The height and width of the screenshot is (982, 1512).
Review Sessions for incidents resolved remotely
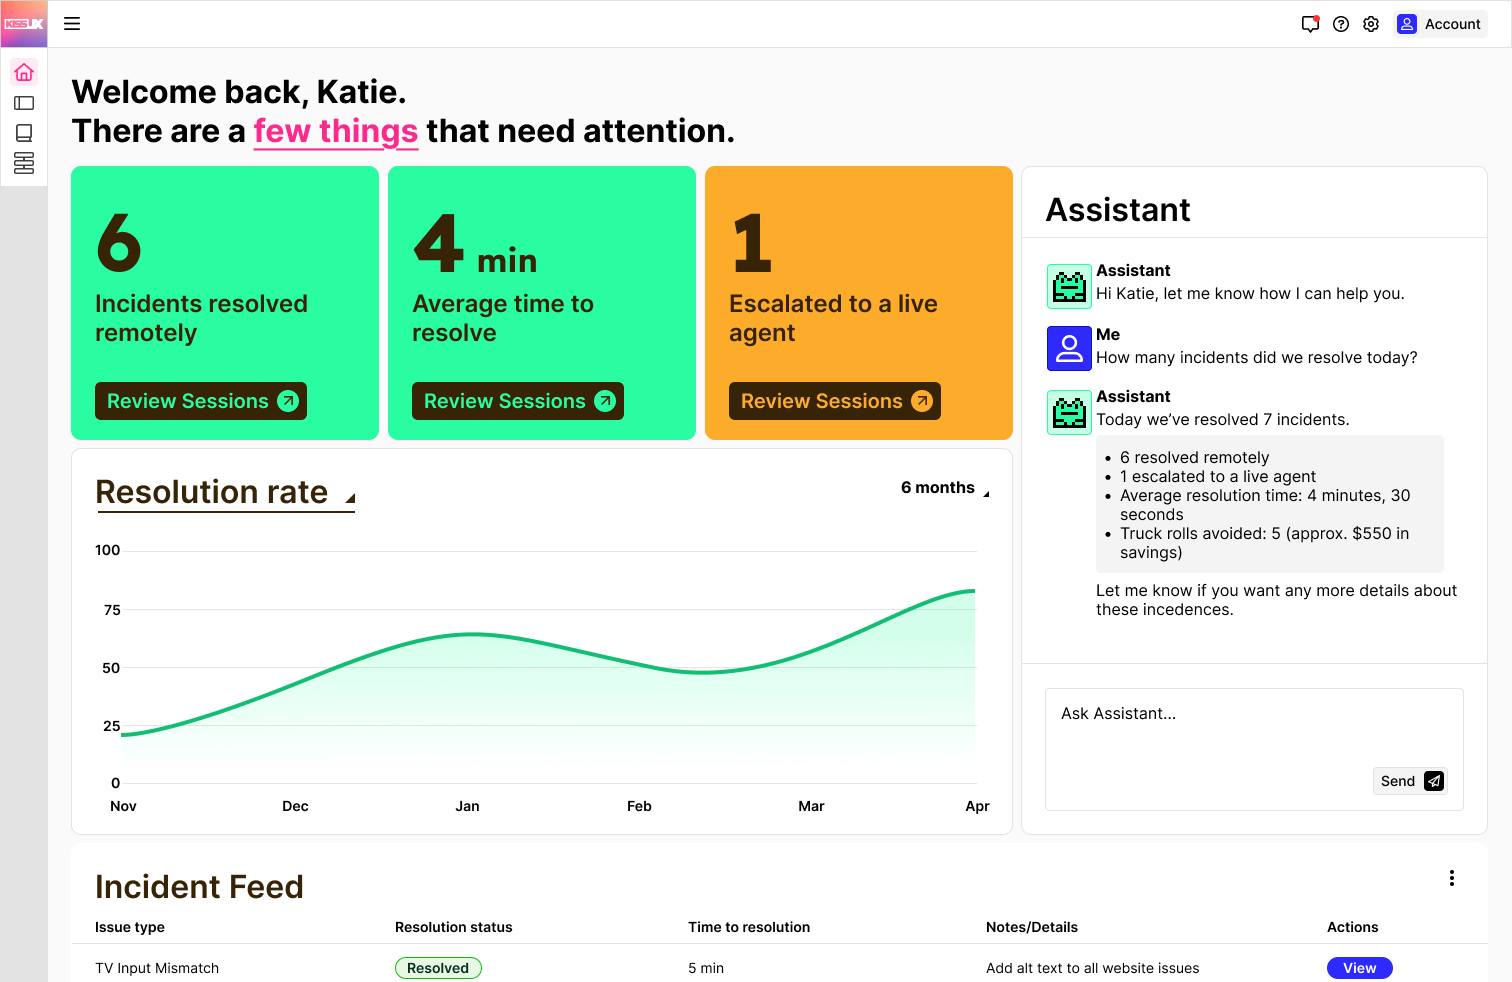click(200, 400)
